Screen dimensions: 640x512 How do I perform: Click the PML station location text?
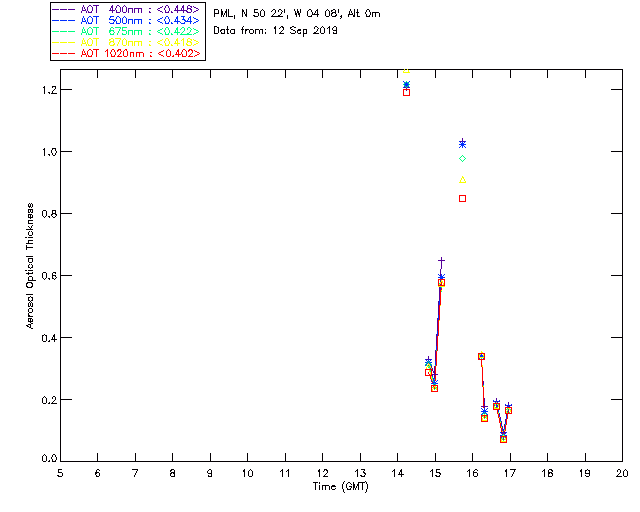click(x=297, y=14)
